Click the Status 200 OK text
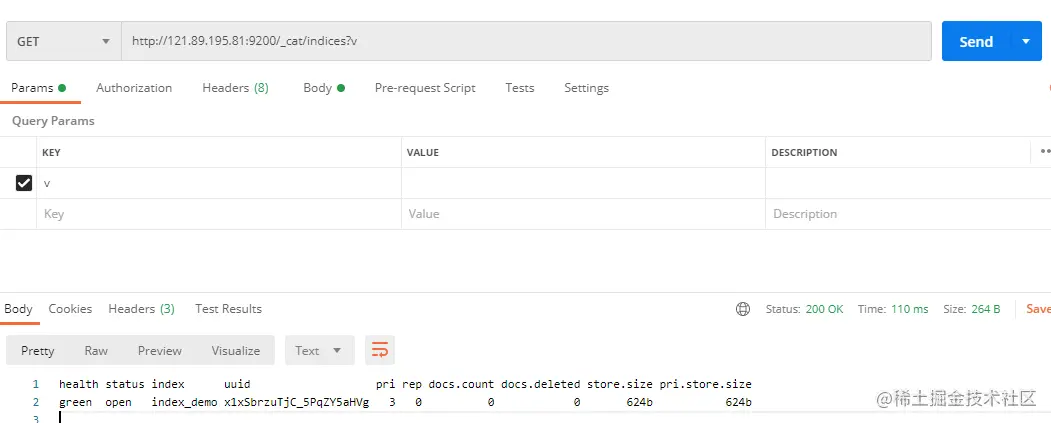Image resolution: width=1051 pixels, height=423 pixels. (804, 309)
